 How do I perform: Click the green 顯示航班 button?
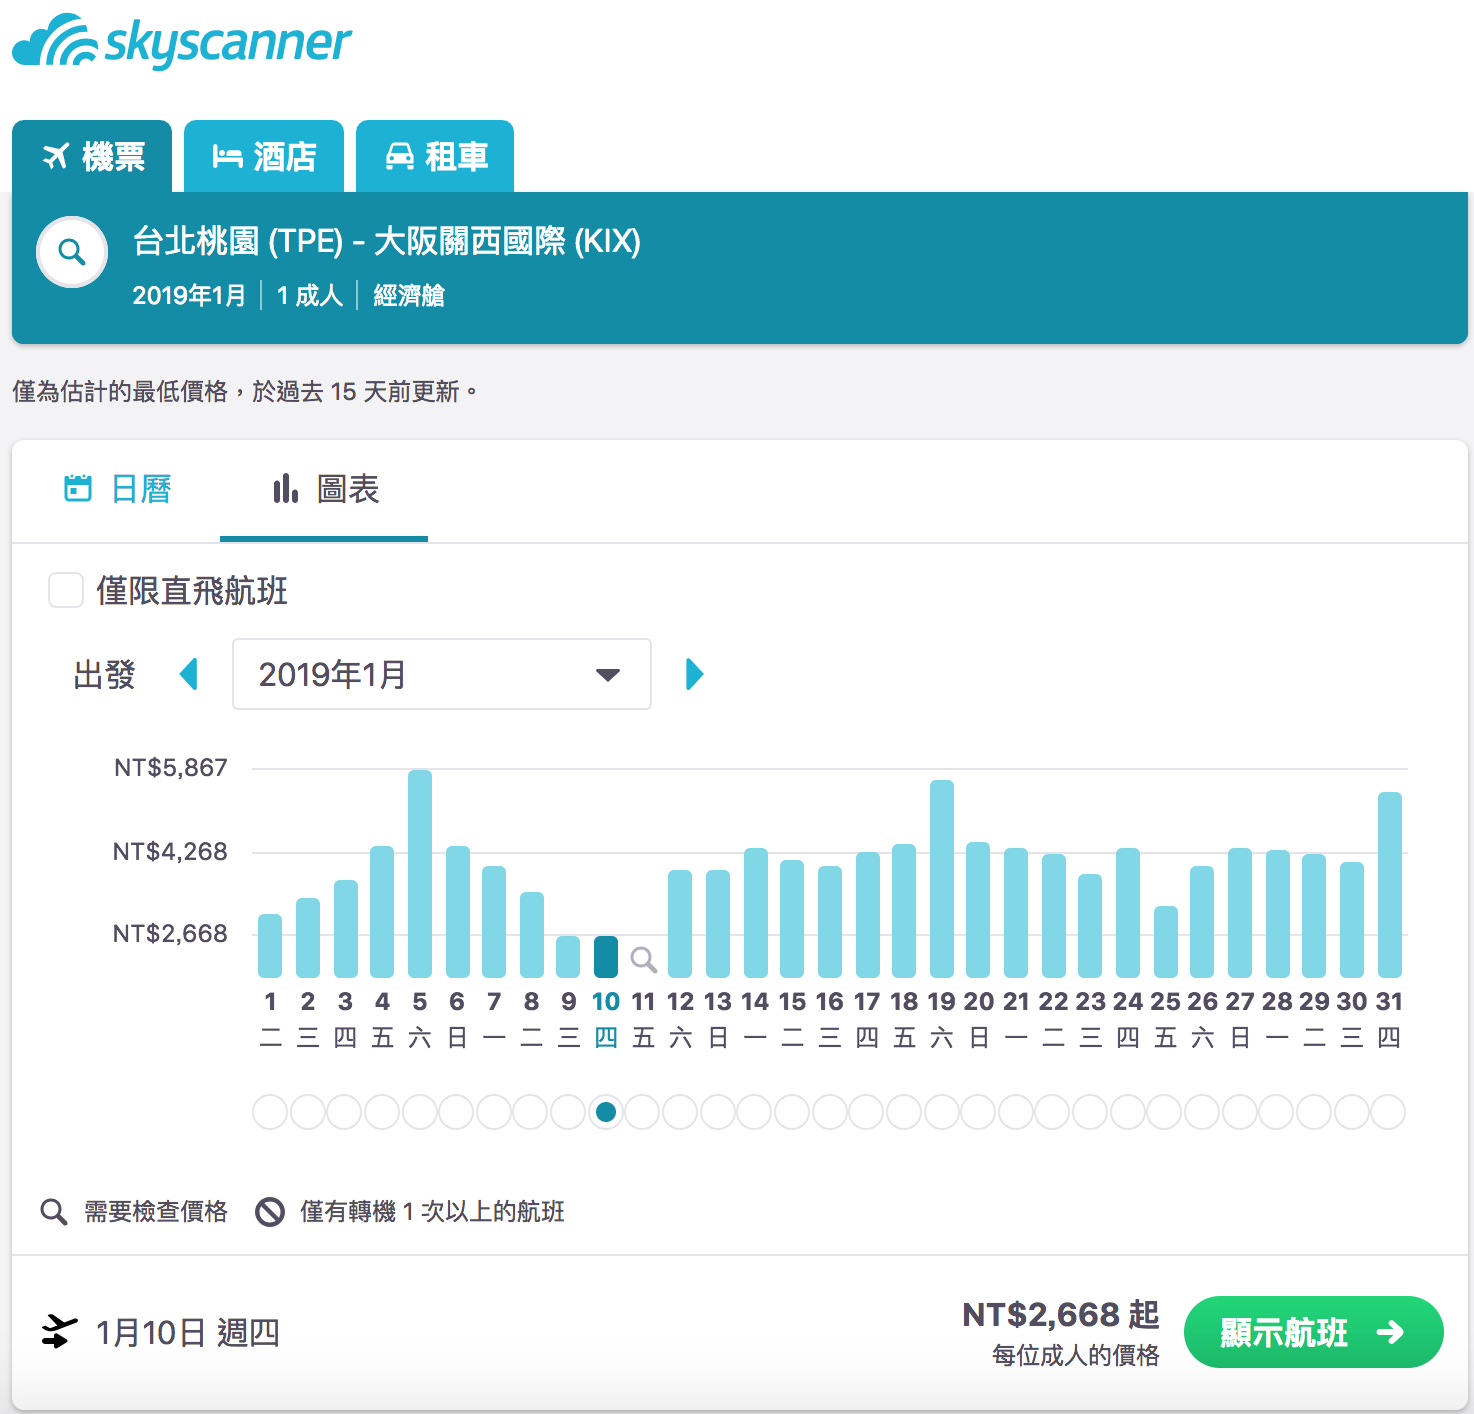point(1313,1332)
